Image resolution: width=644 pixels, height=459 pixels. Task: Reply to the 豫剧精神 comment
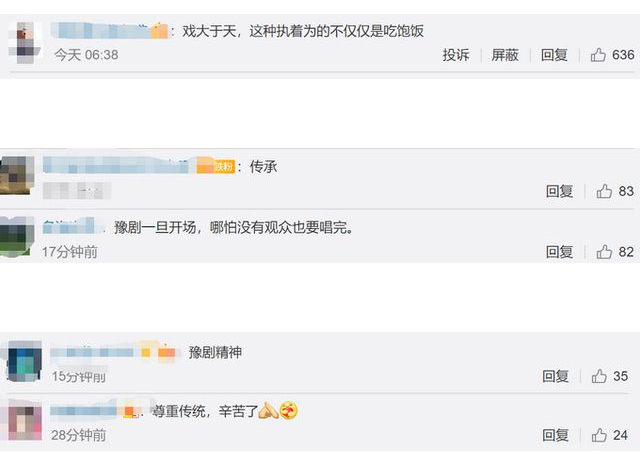[x=556, y=376]
